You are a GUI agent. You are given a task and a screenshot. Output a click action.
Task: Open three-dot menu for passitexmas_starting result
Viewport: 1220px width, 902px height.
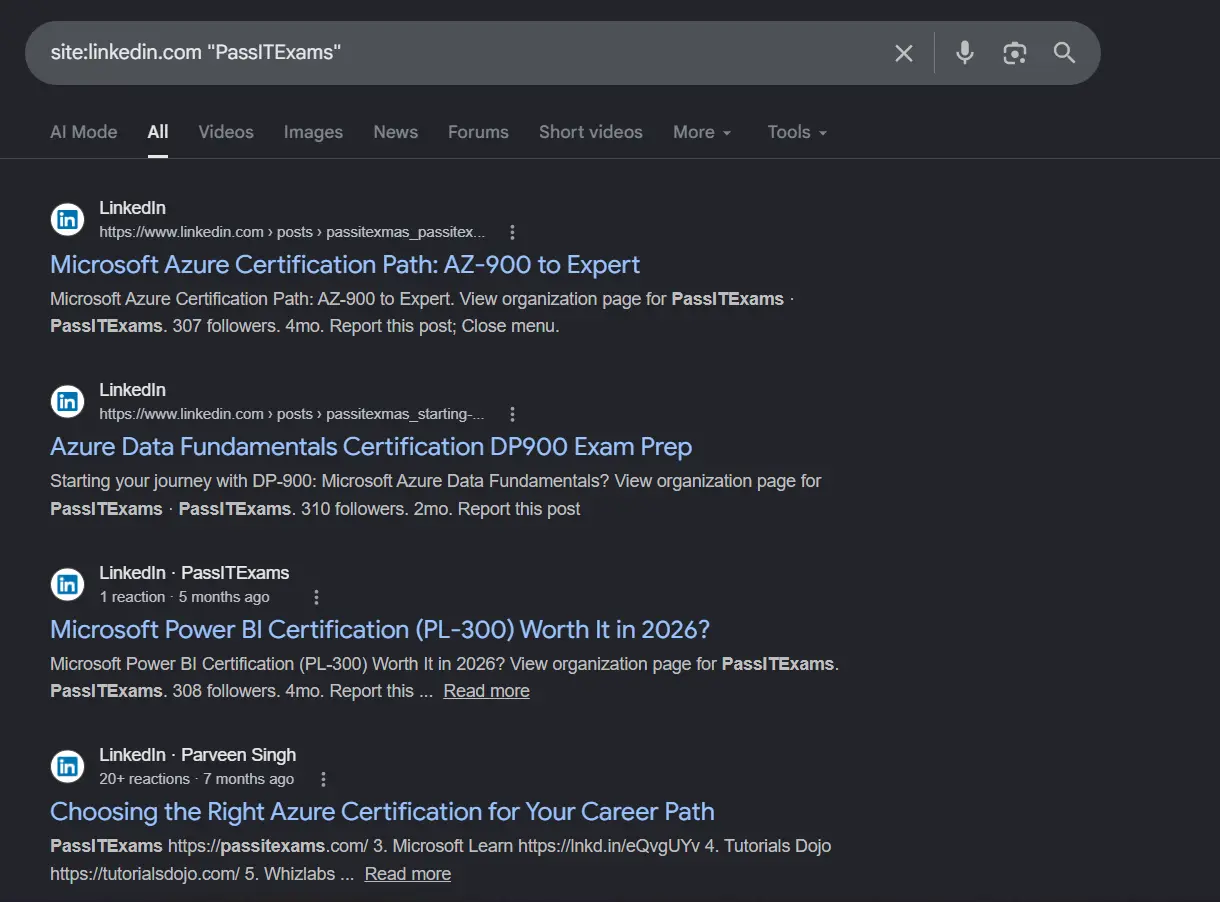(512, 414)
